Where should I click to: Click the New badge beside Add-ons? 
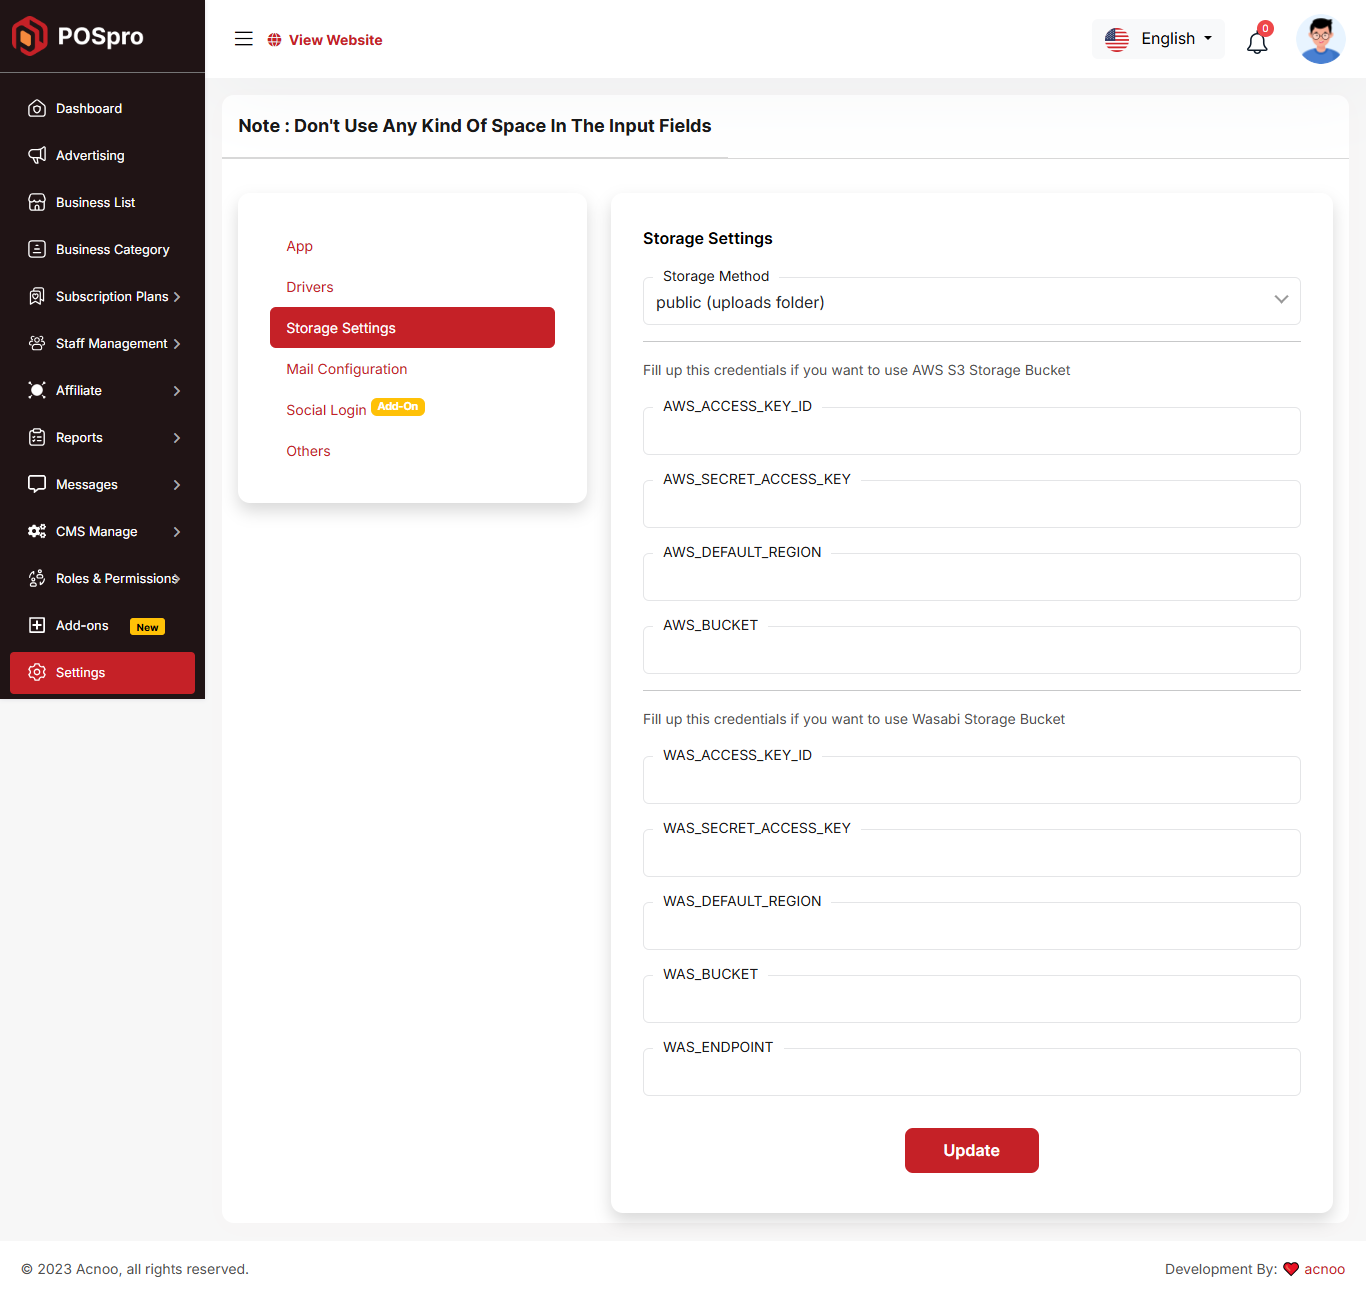(x=147, y=627)
